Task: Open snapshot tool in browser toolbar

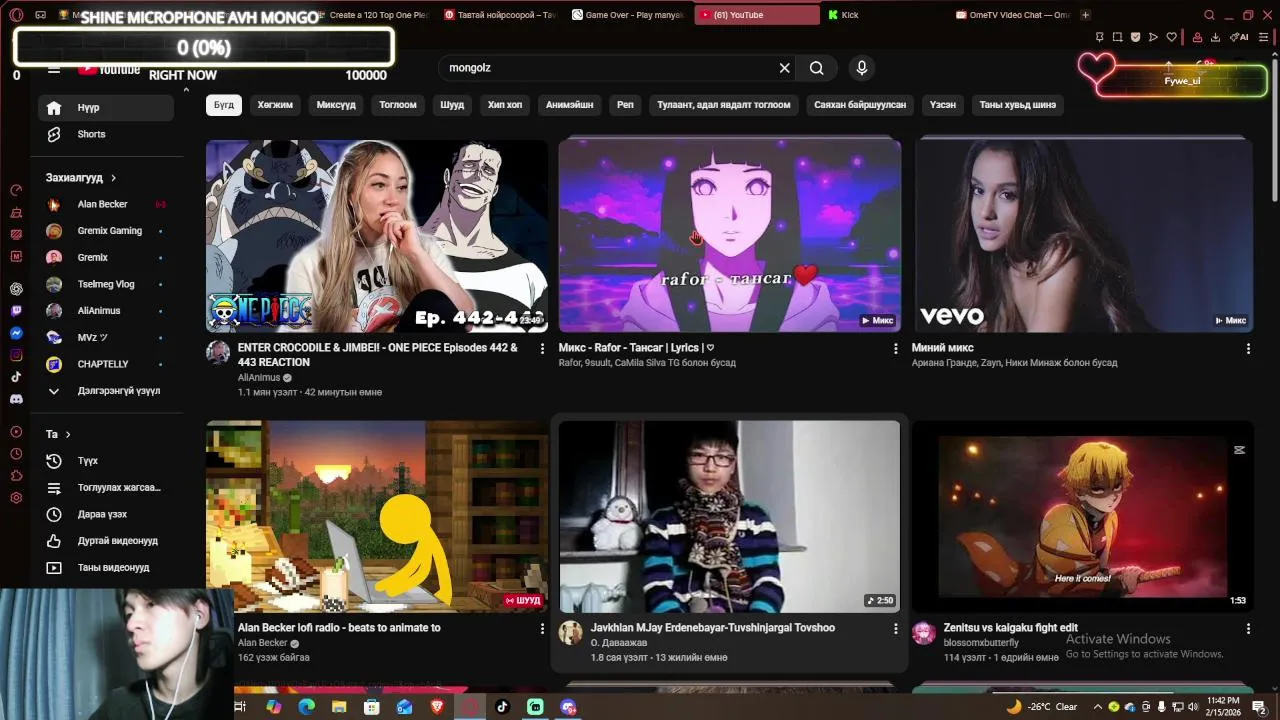Action: pos(1117,37)
